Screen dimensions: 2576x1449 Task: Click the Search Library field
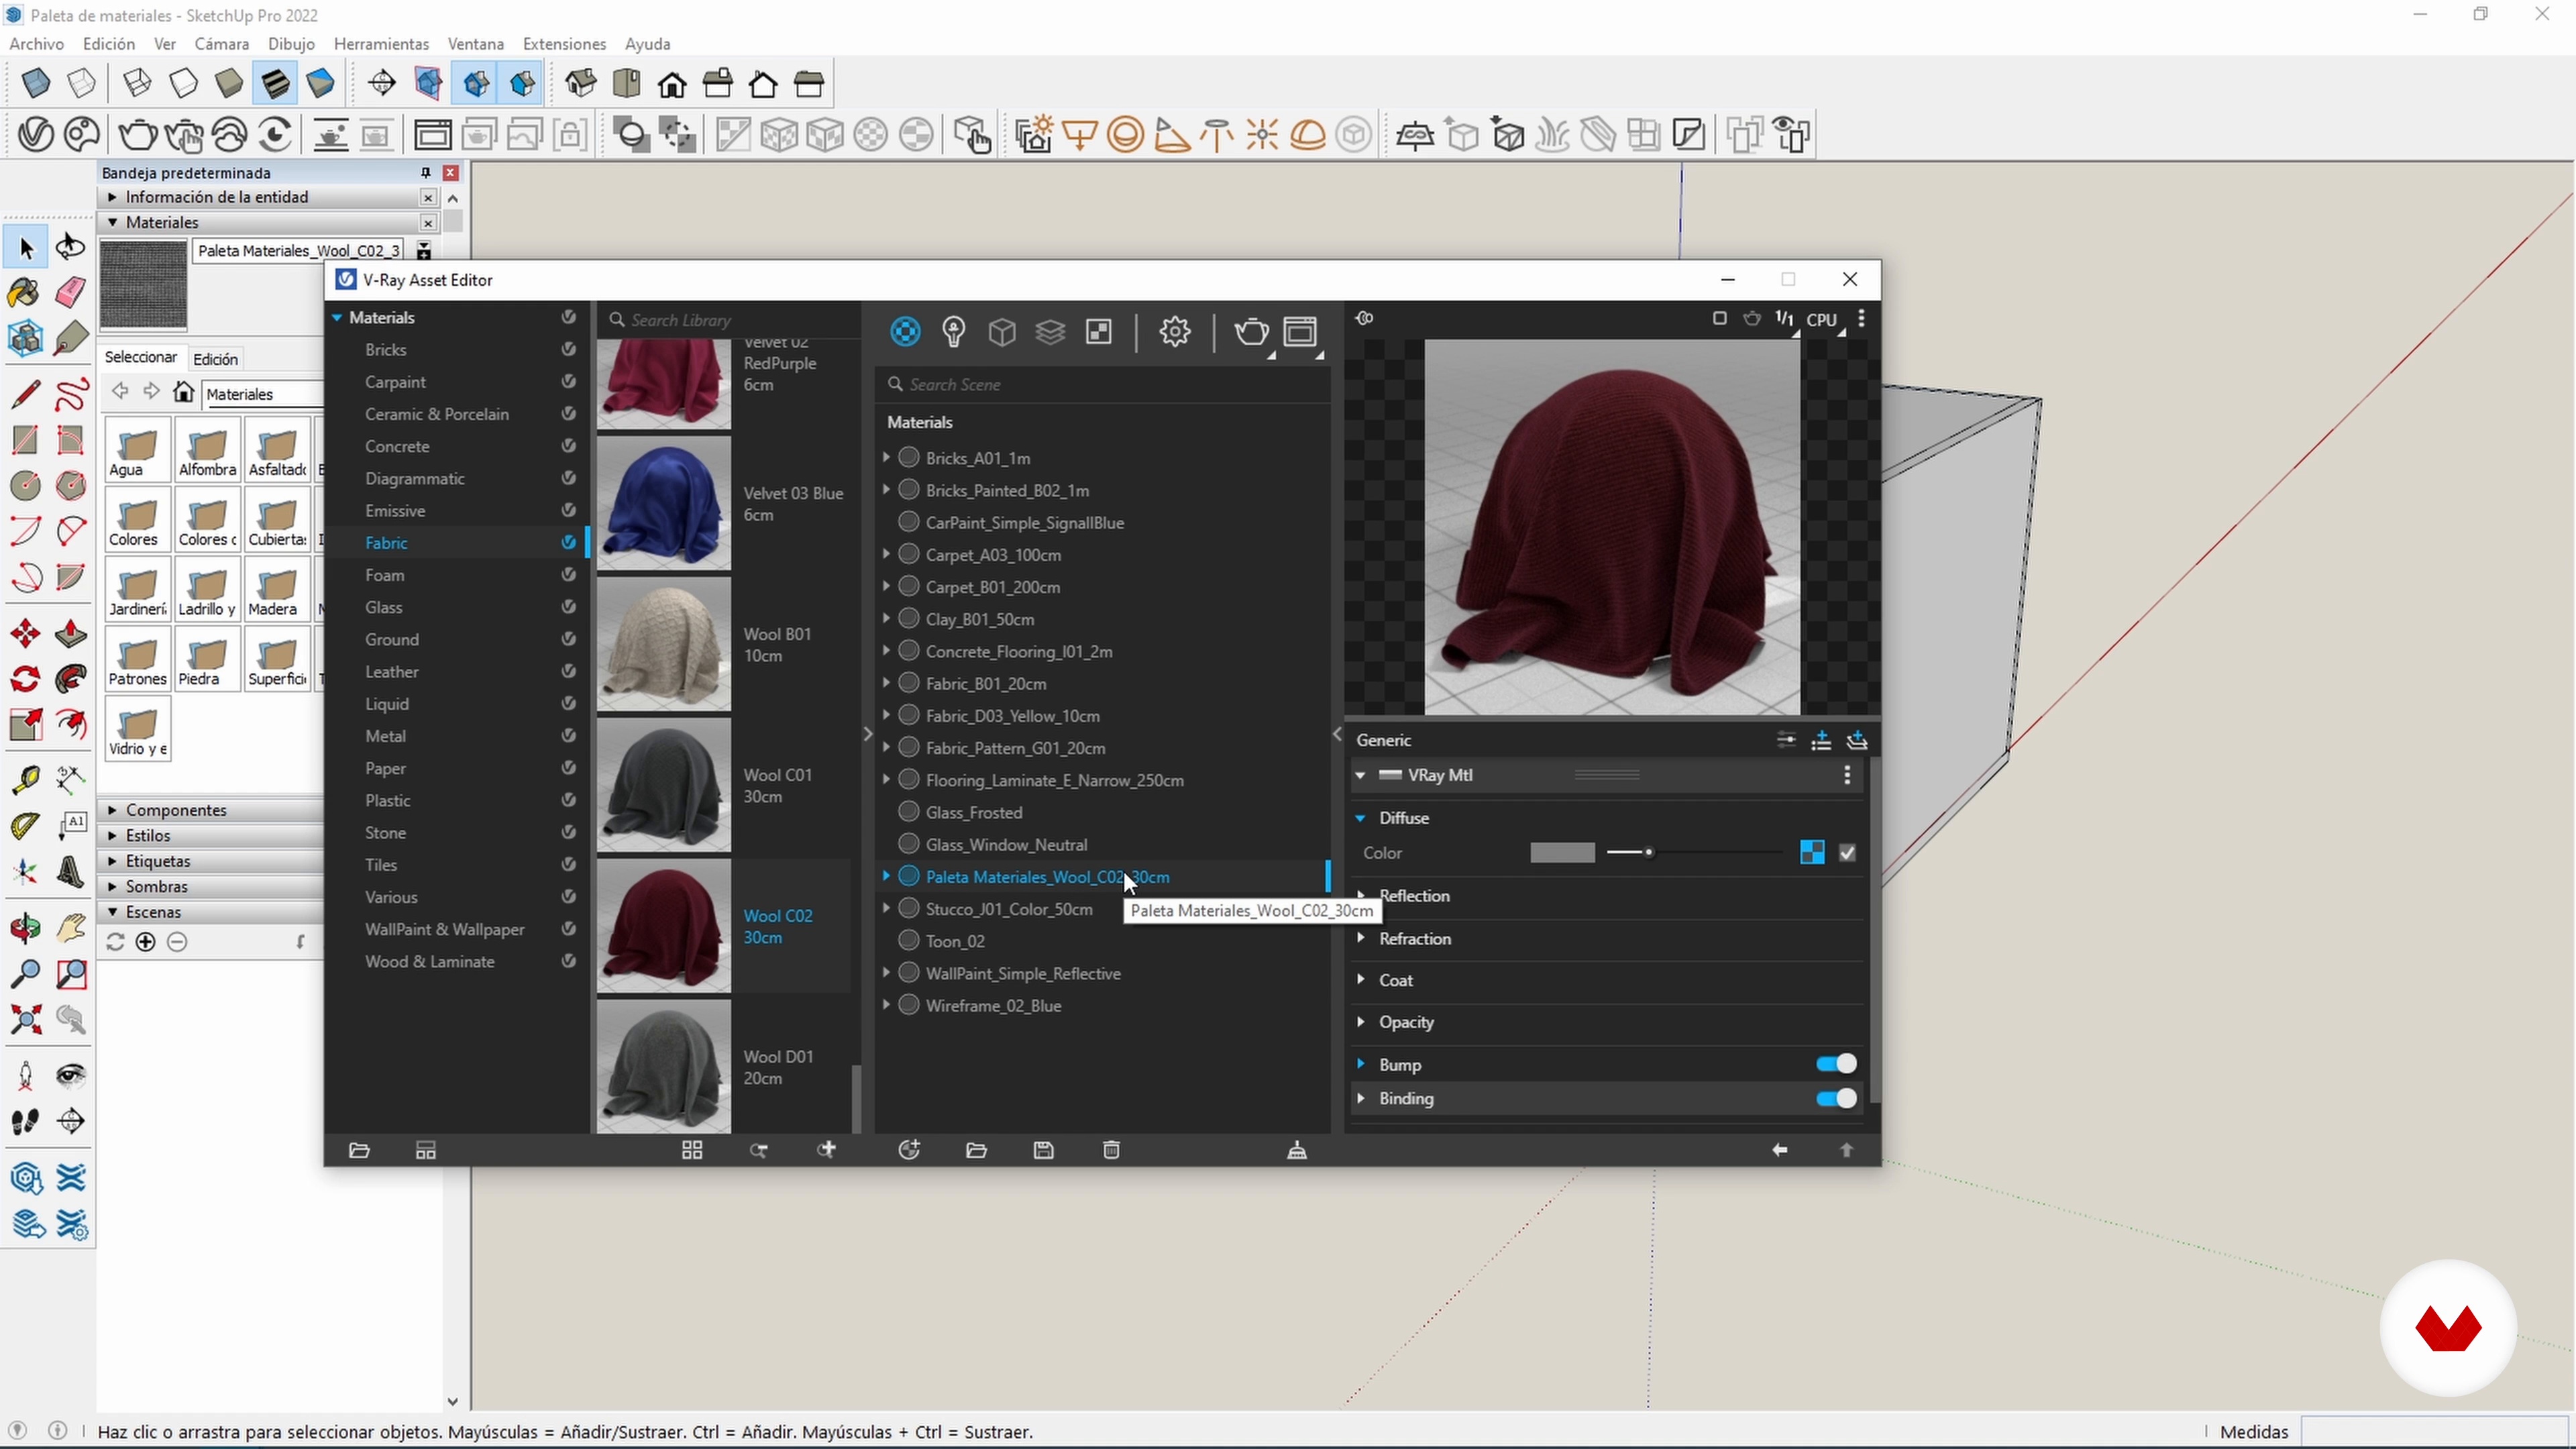[x=730, y=320]
